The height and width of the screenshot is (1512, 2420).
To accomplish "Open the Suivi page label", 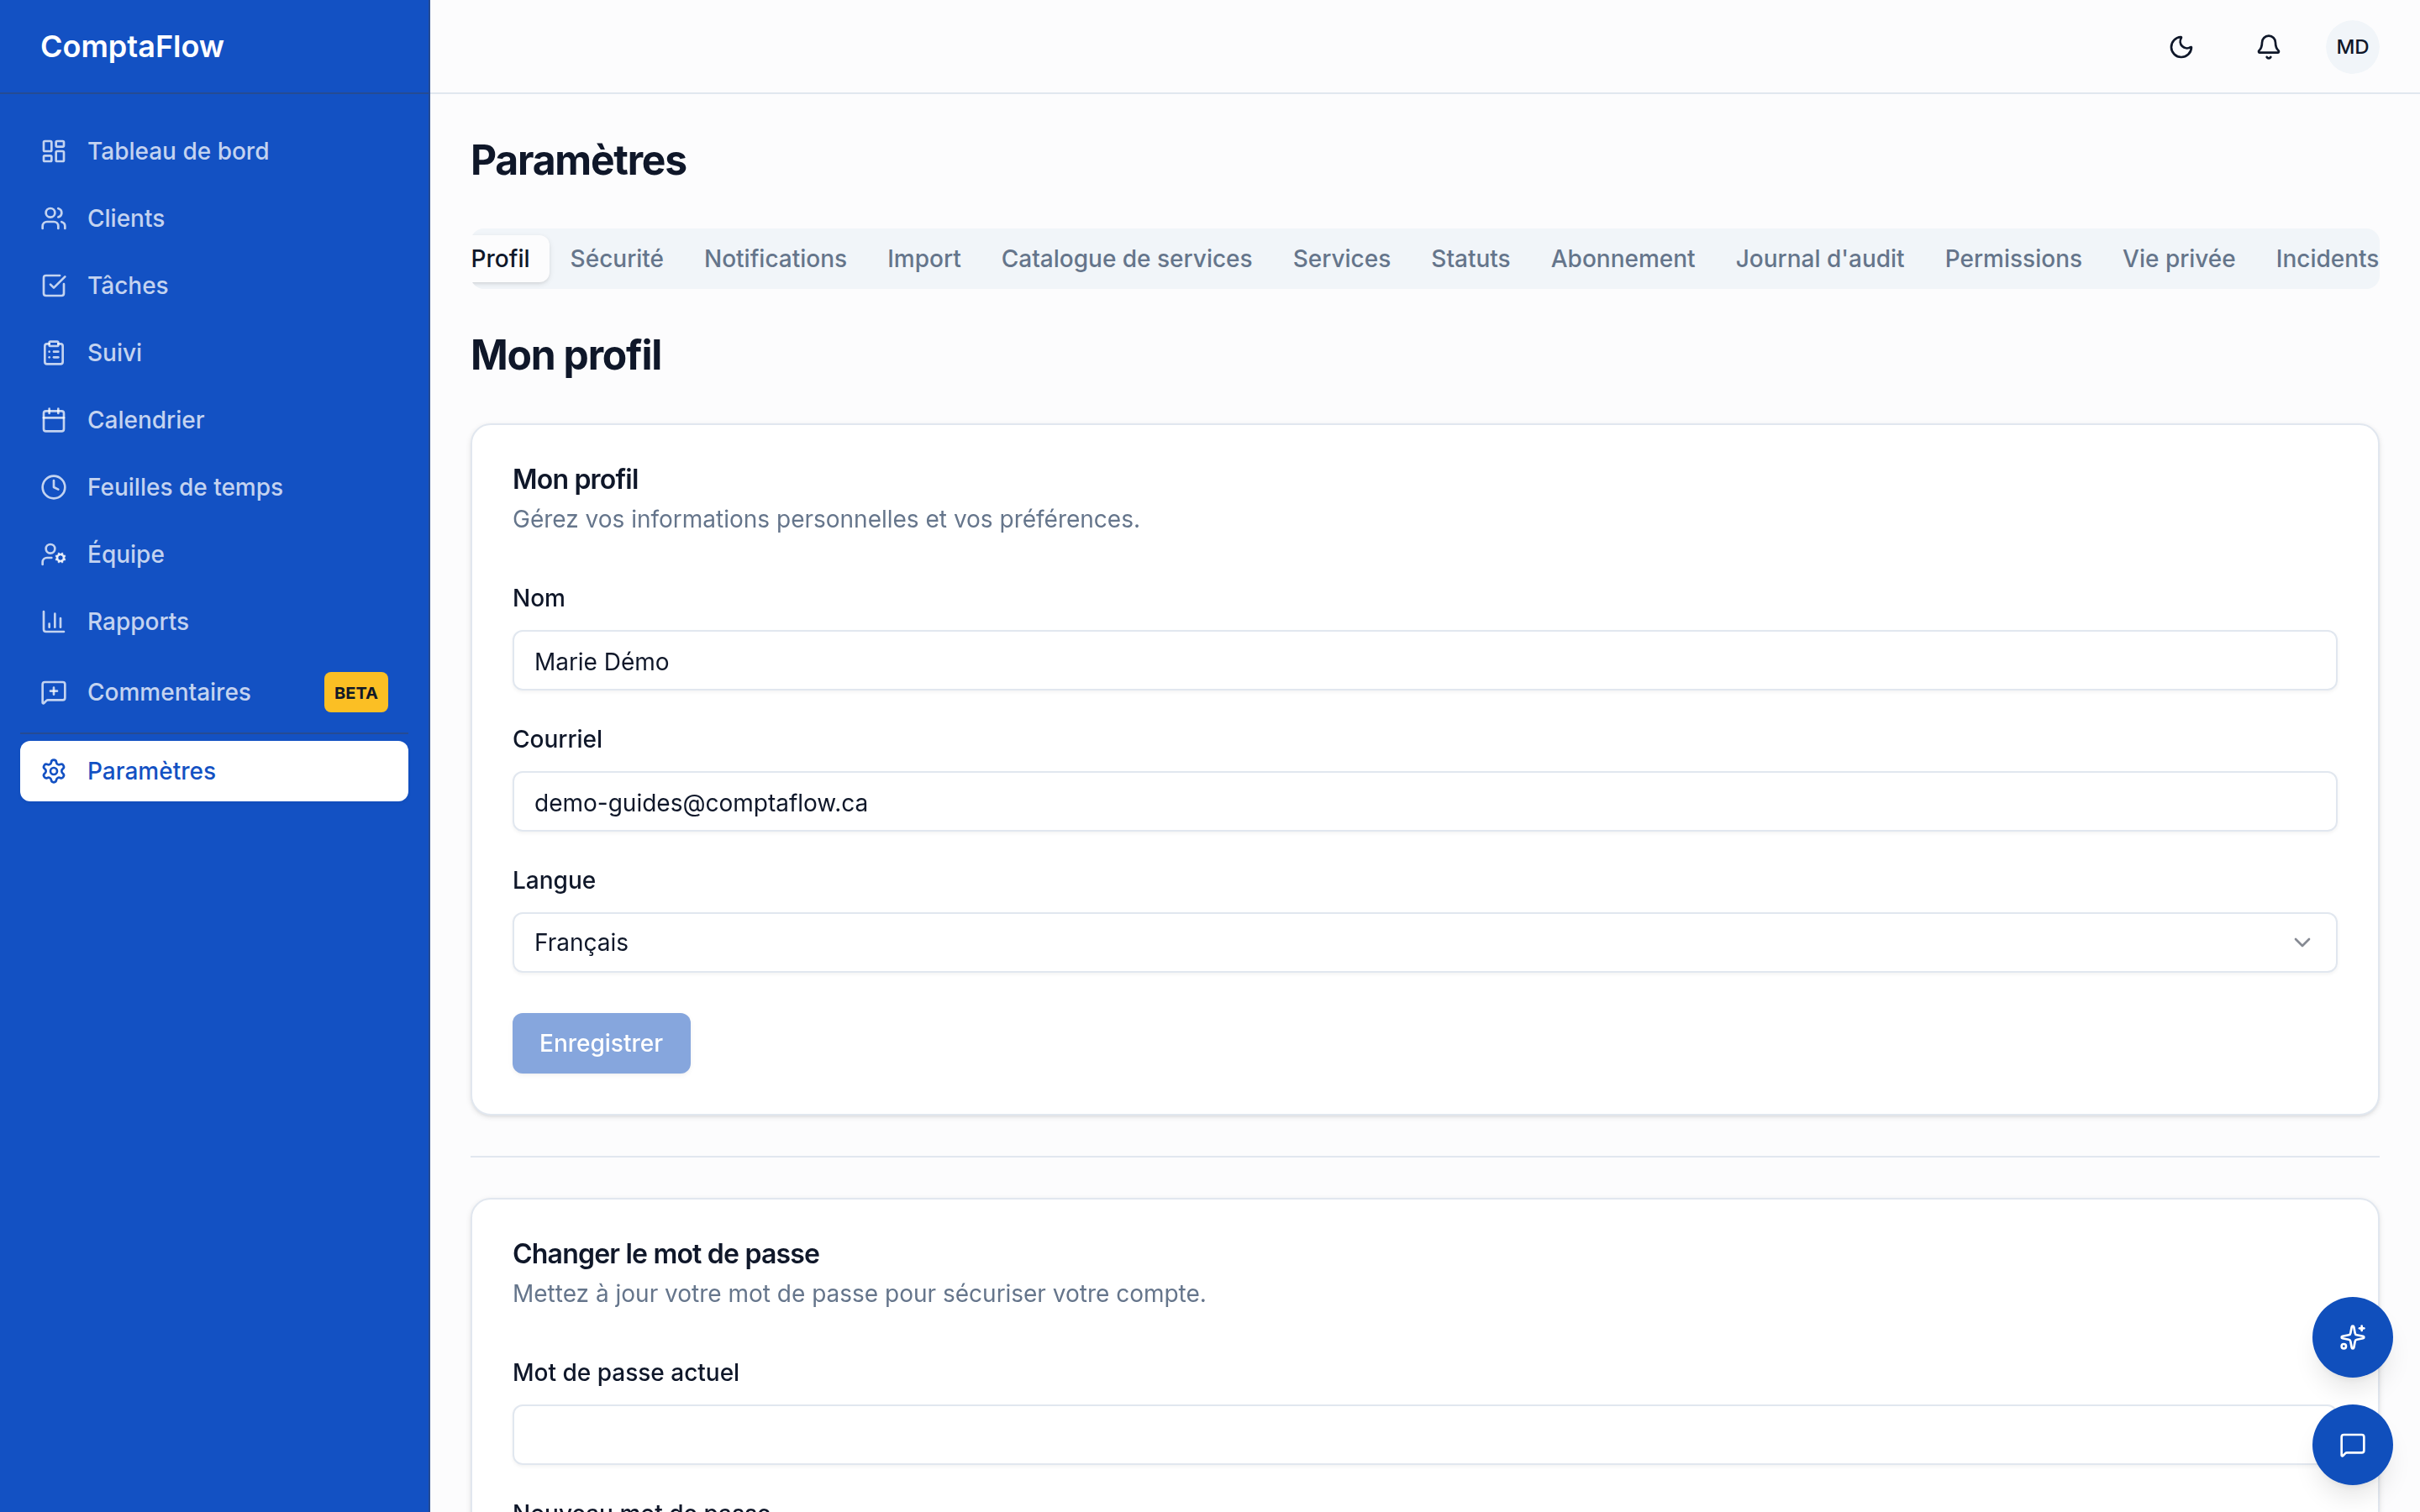I will point(114,352).
